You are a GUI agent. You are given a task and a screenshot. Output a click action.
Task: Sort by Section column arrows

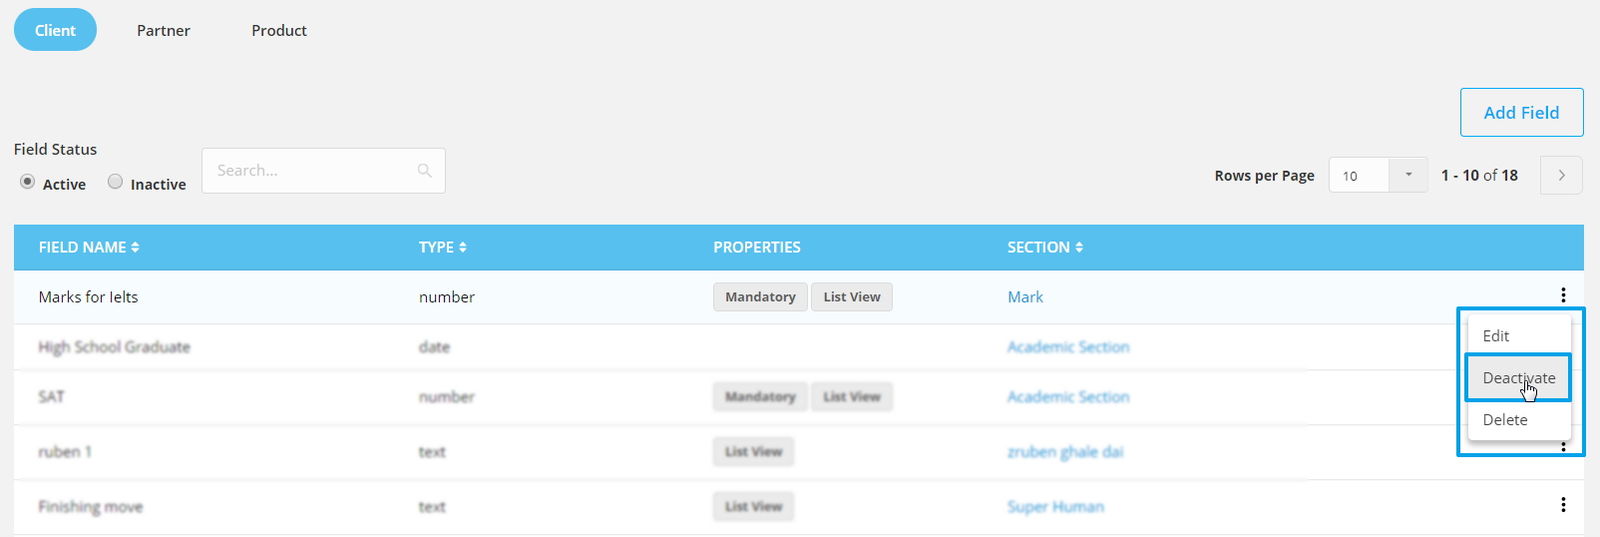(1079, 247)
